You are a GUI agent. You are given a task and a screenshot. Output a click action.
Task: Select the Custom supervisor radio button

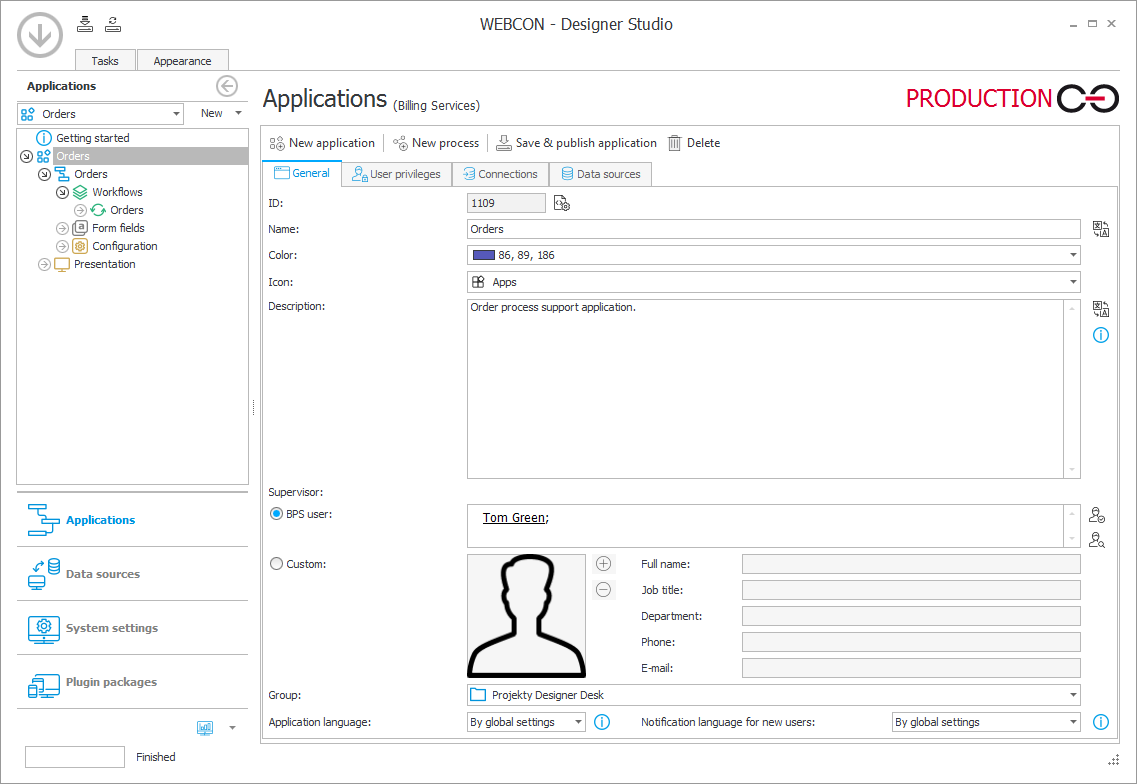(276, 564)
